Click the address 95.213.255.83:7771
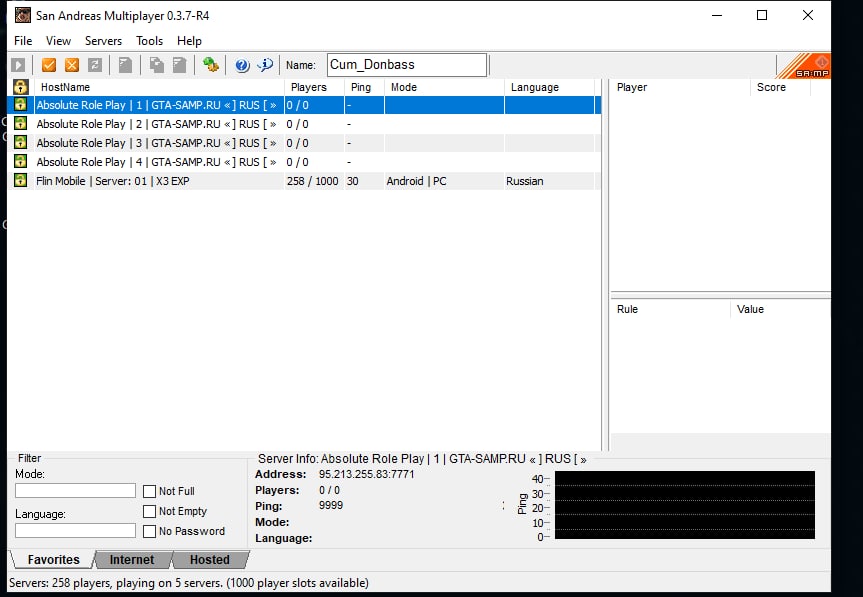863x597 pixels. (367, 474)
